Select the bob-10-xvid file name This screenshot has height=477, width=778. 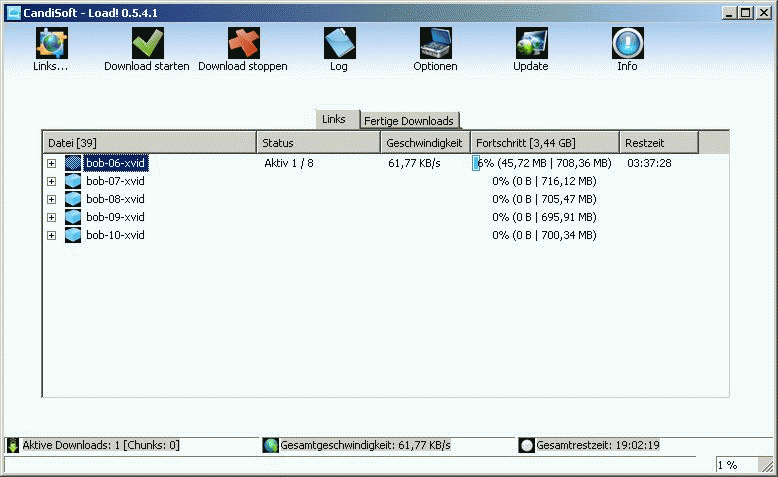tap(116, 235)
